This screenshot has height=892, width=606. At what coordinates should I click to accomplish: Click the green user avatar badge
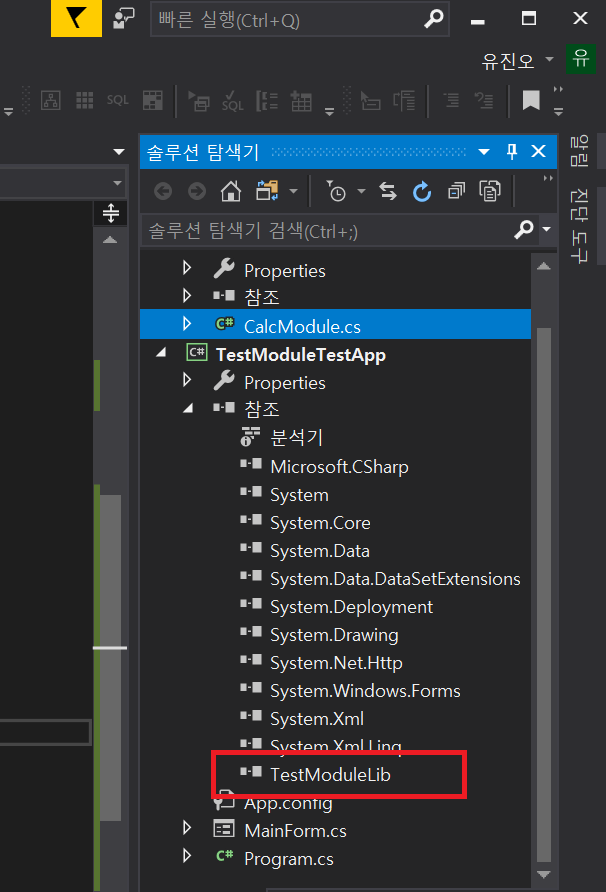coord(580,58)
